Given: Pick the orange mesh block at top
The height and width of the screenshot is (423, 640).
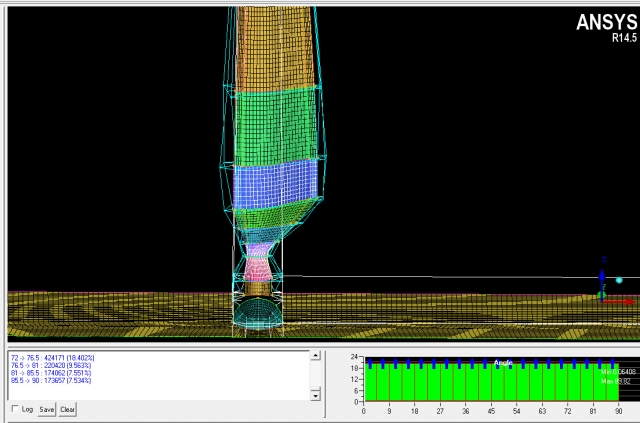Looking at the screenshot, I should tap(274, 45).
